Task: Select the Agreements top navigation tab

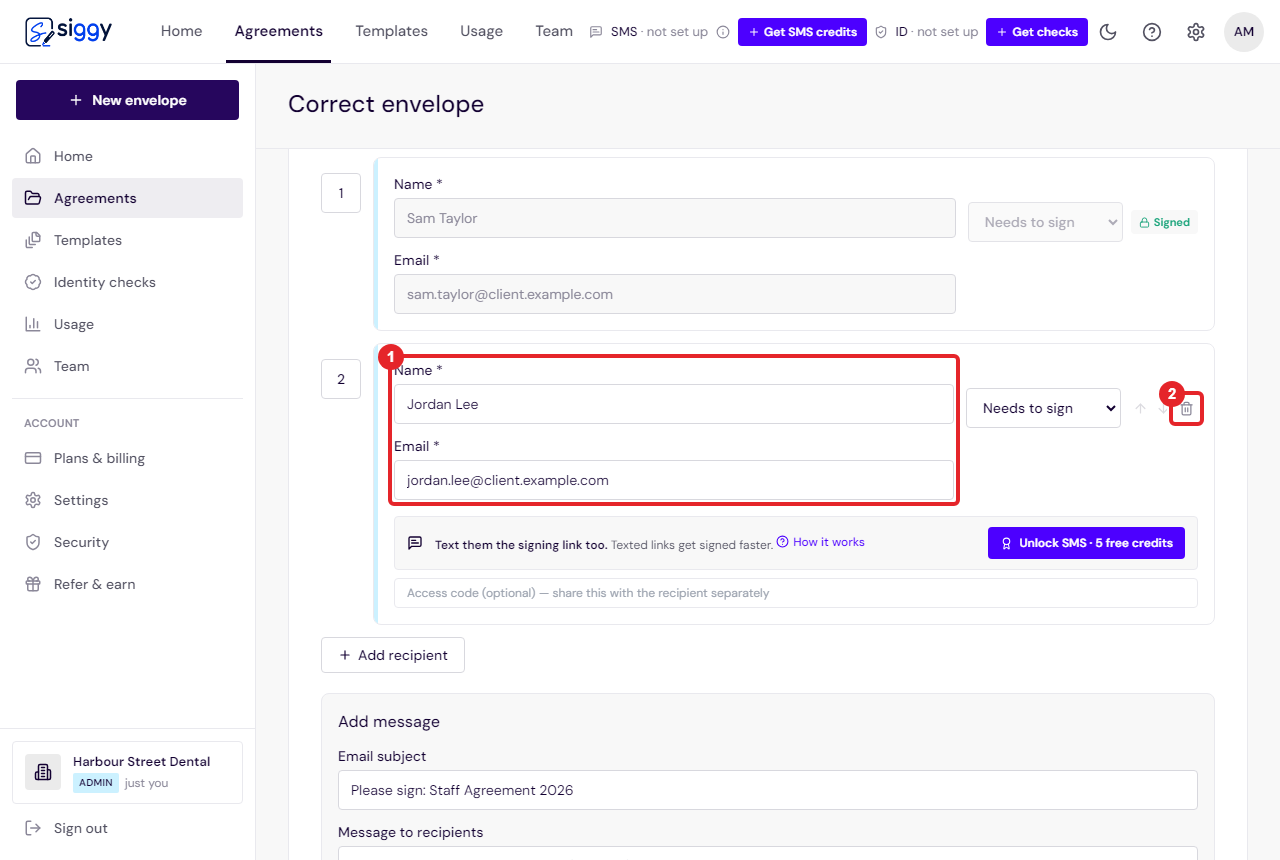Action: tap(279, 31)
